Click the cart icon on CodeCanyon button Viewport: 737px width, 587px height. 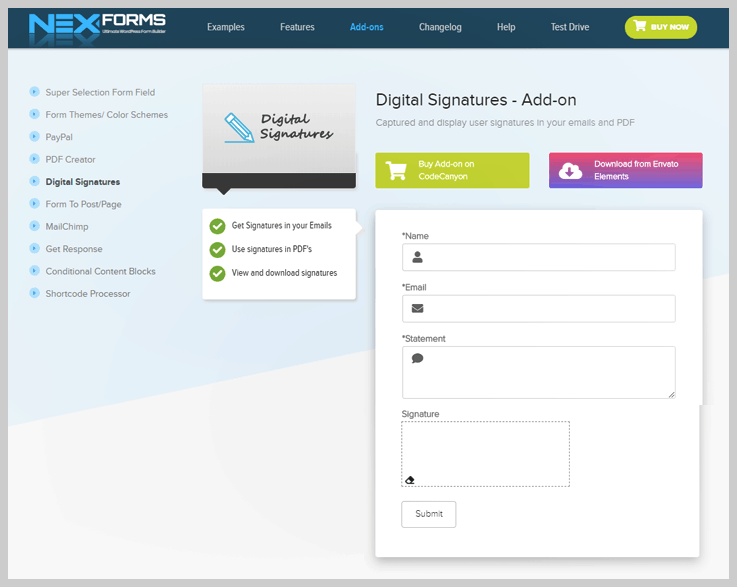pos(396,171)
